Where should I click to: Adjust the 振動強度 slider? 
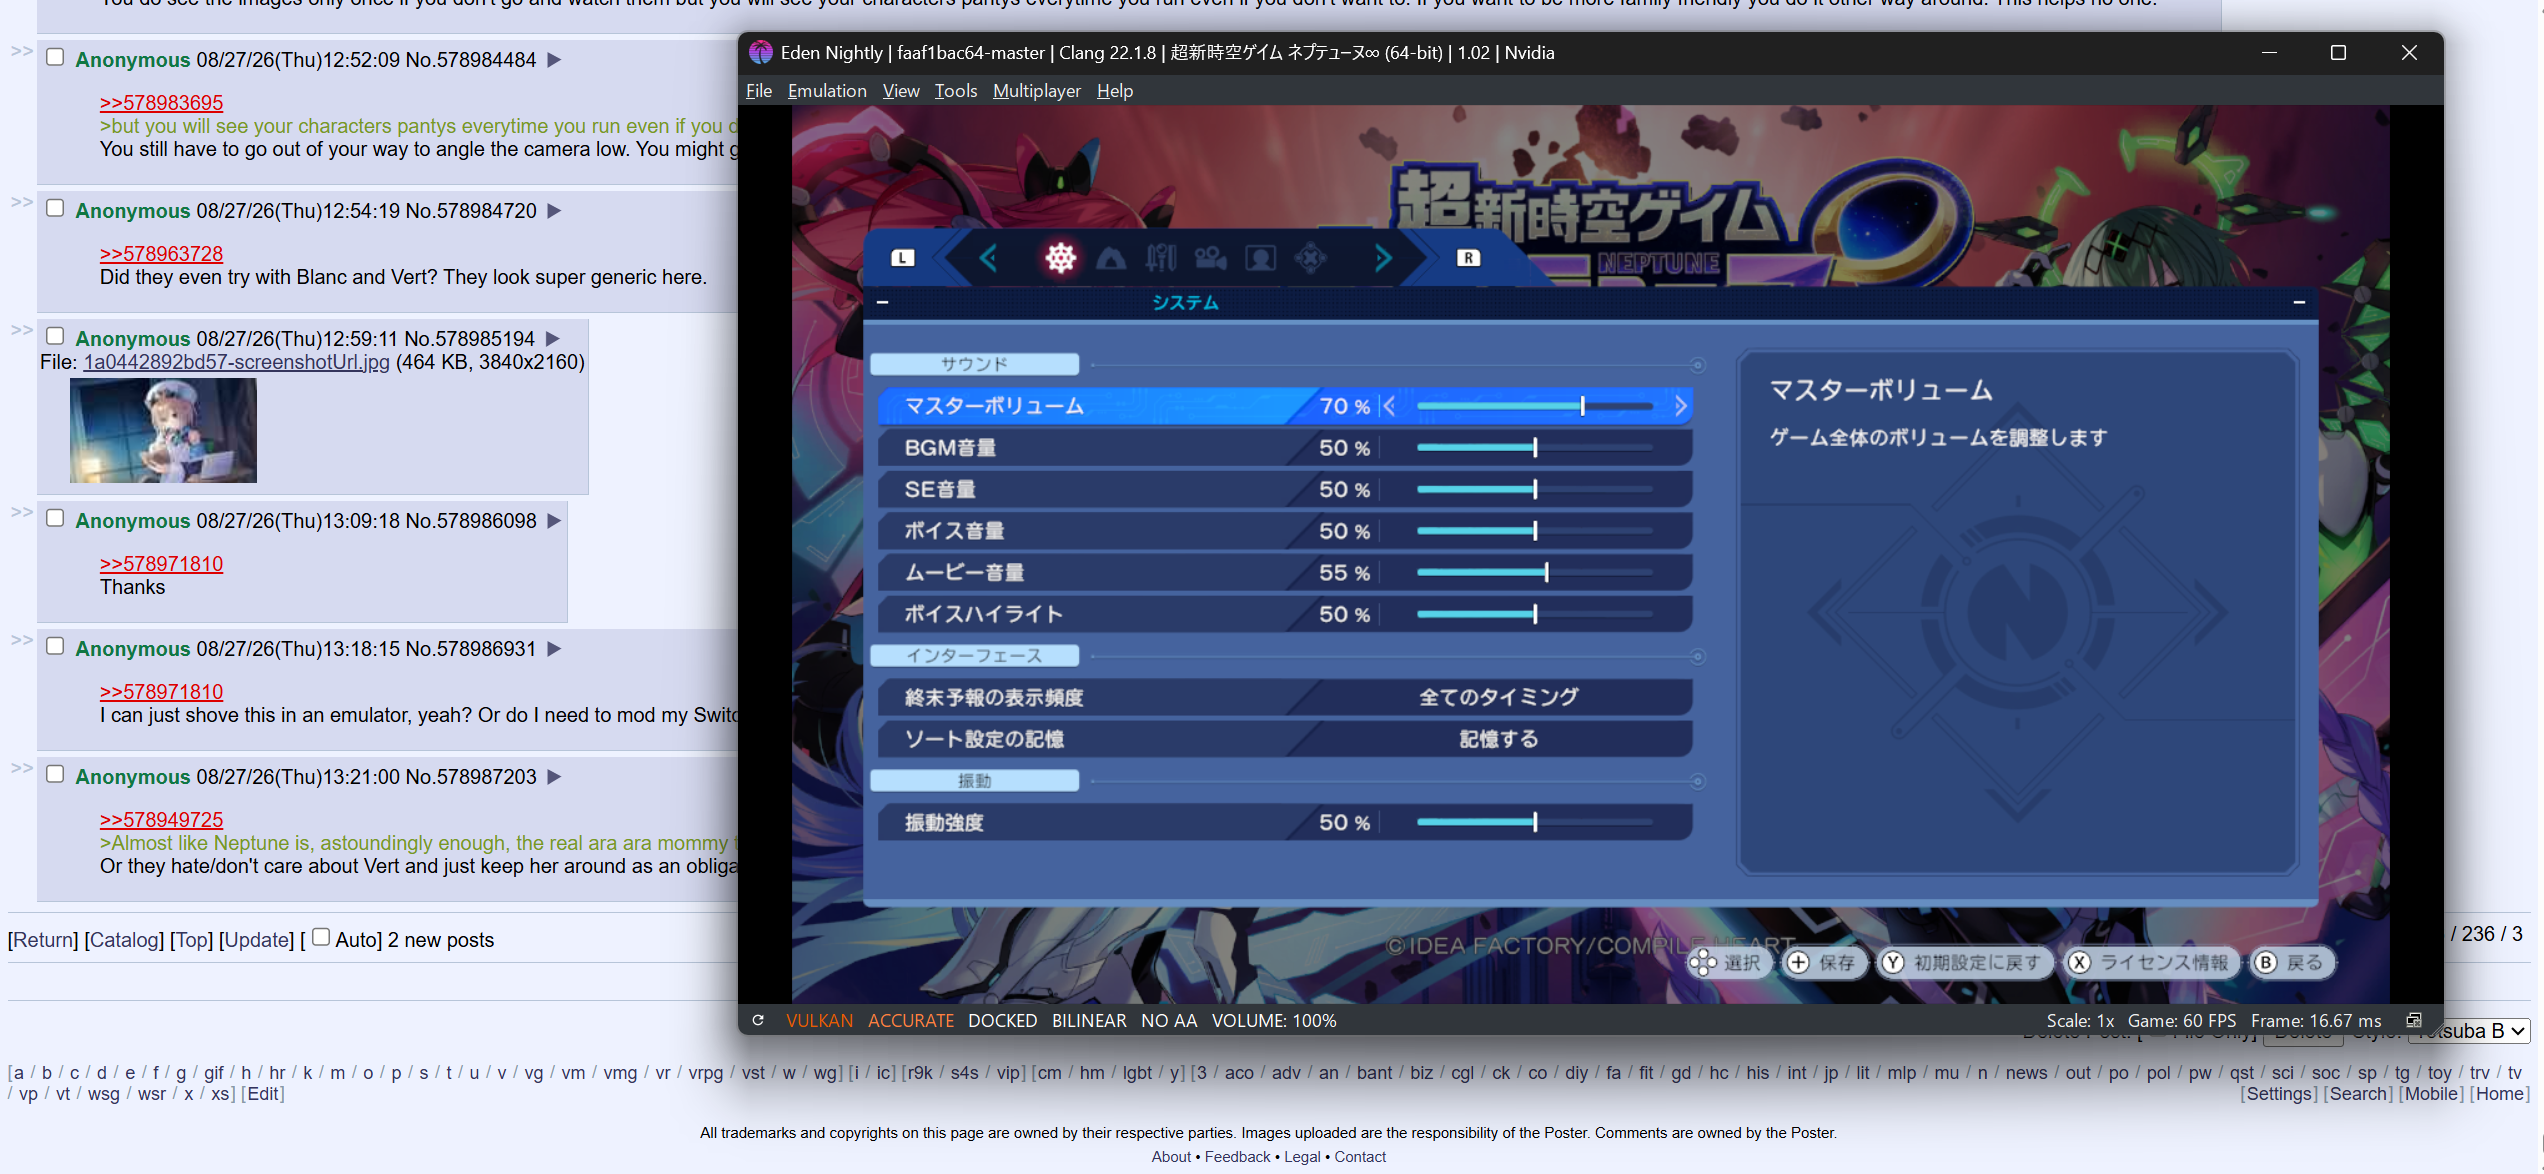(1534, 822)
